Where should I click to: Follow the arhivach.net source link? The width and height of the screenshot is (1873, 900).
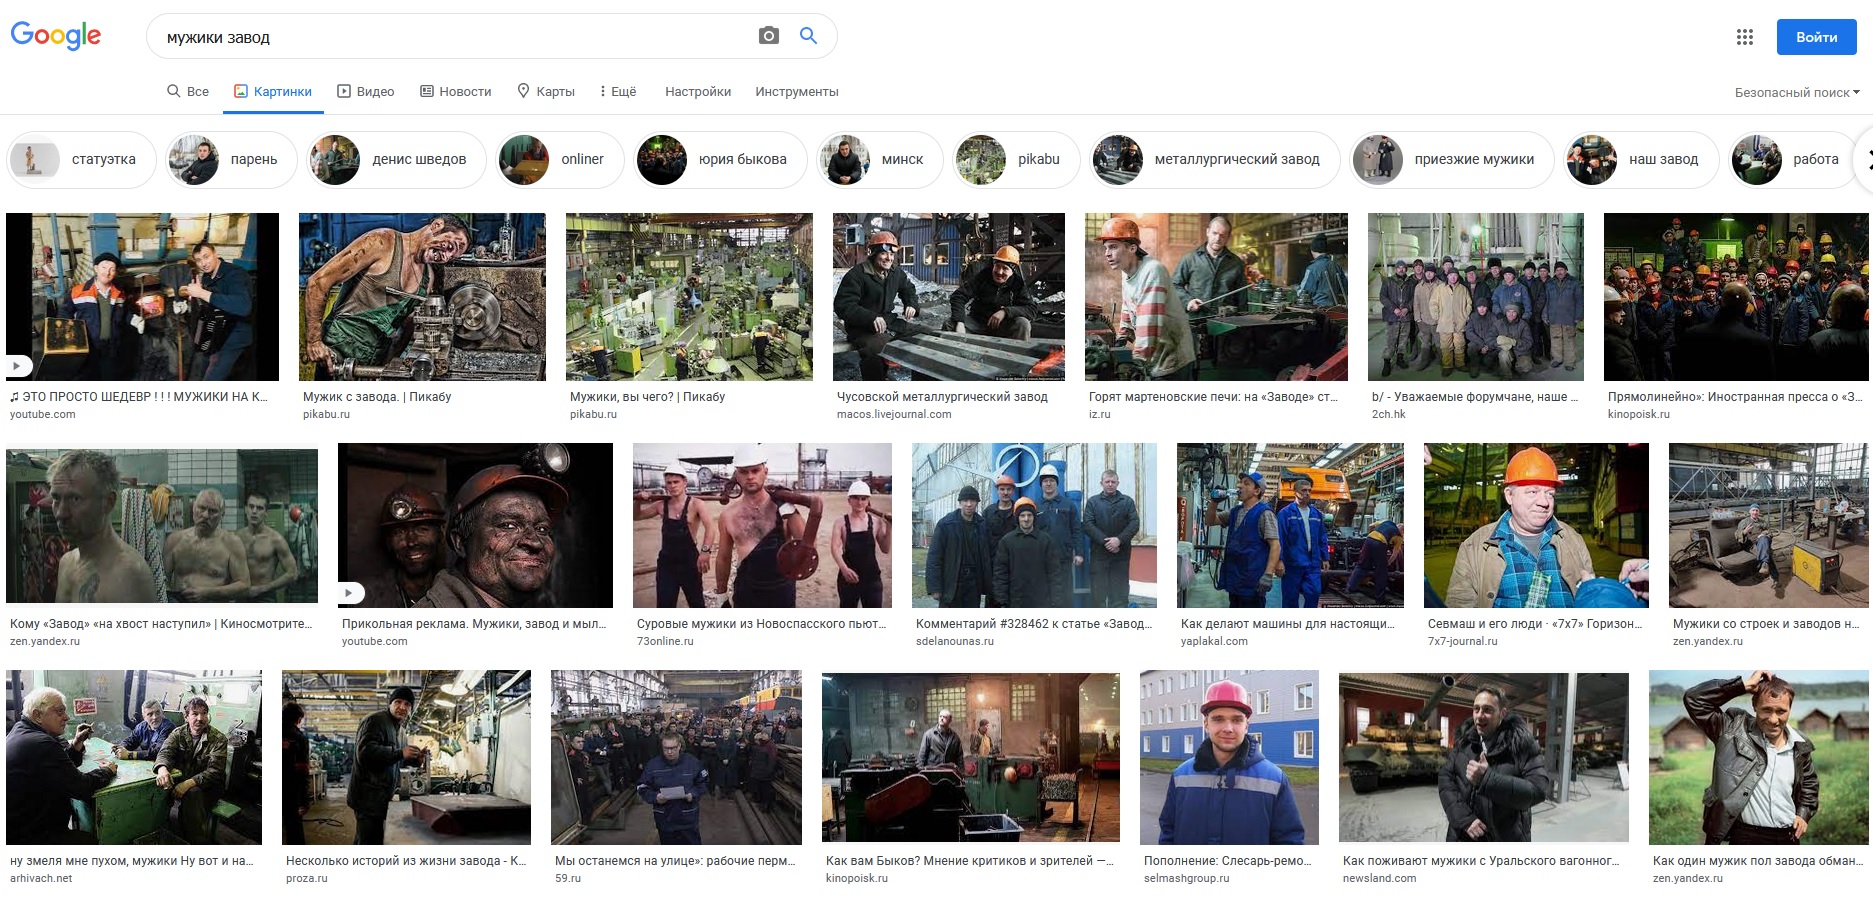point(41,879)
